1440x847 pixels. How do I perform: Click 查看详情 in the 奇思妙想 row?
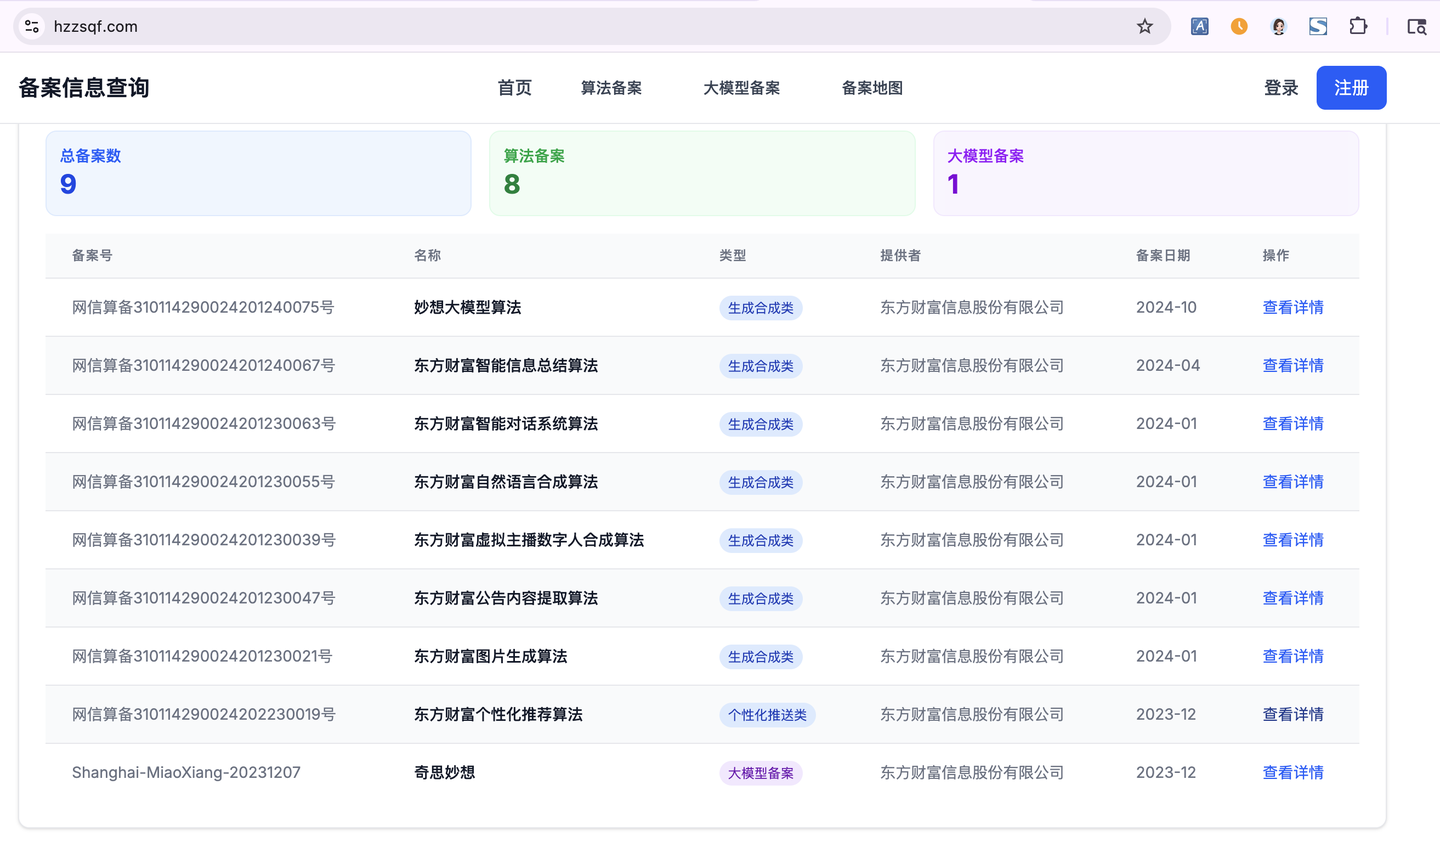point(1292,772)
